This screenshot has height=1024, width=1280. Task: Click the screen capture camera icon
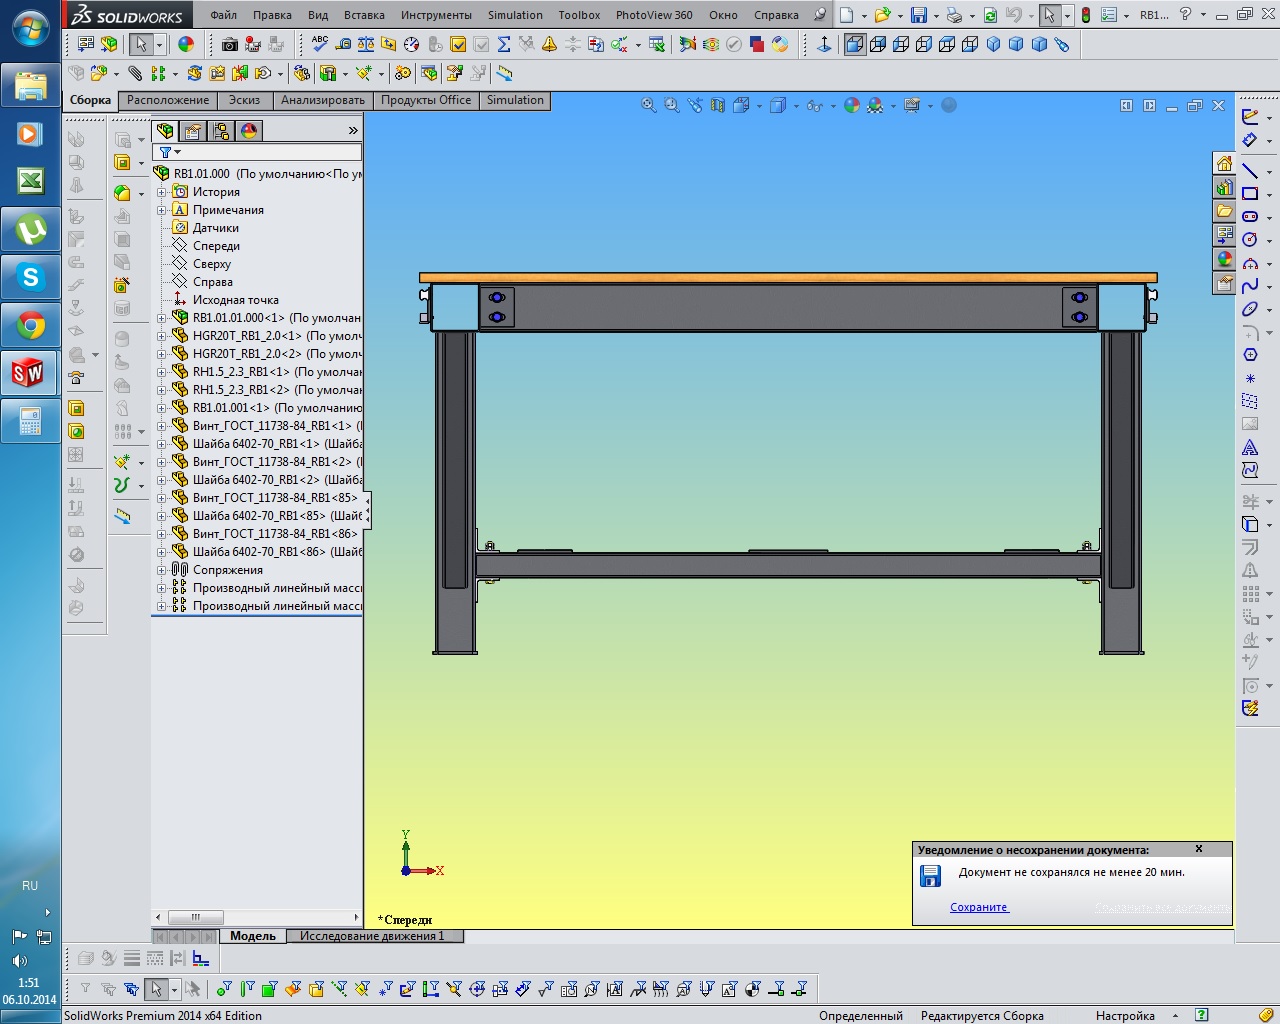pyautogui.click(x=230, y=44)
